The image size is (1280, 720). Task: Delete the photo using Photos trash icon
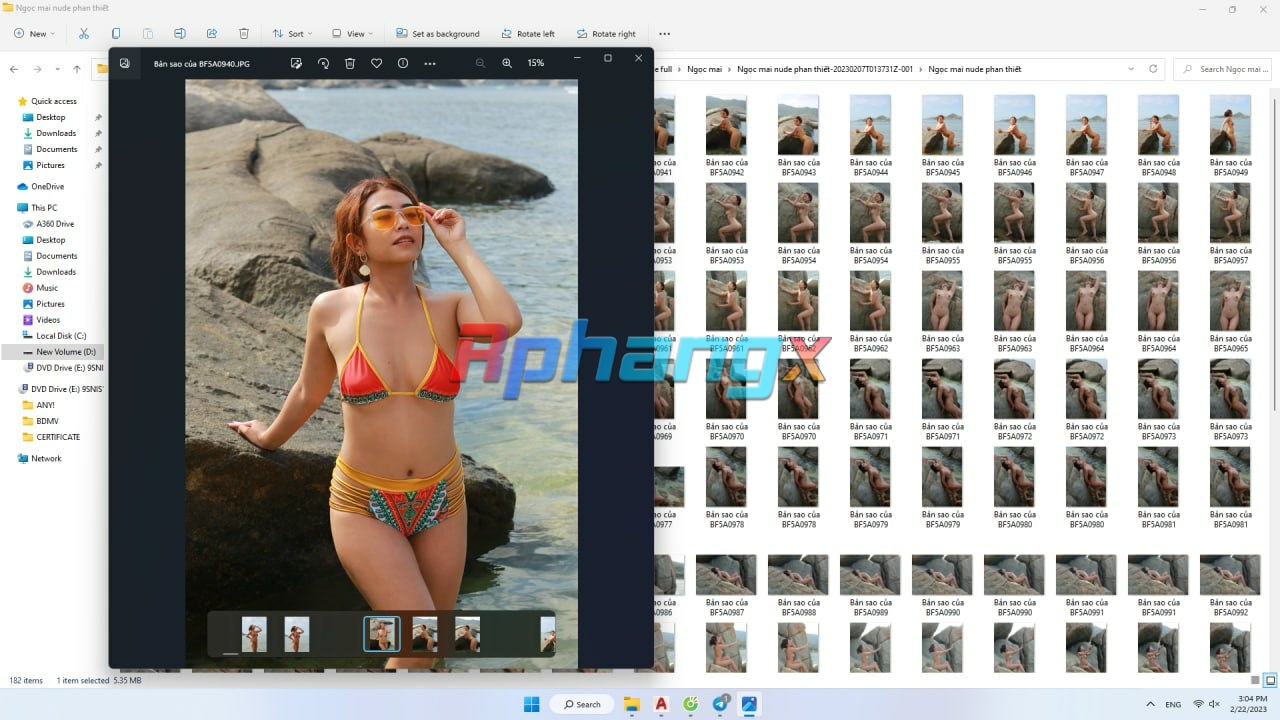point(350,63)
